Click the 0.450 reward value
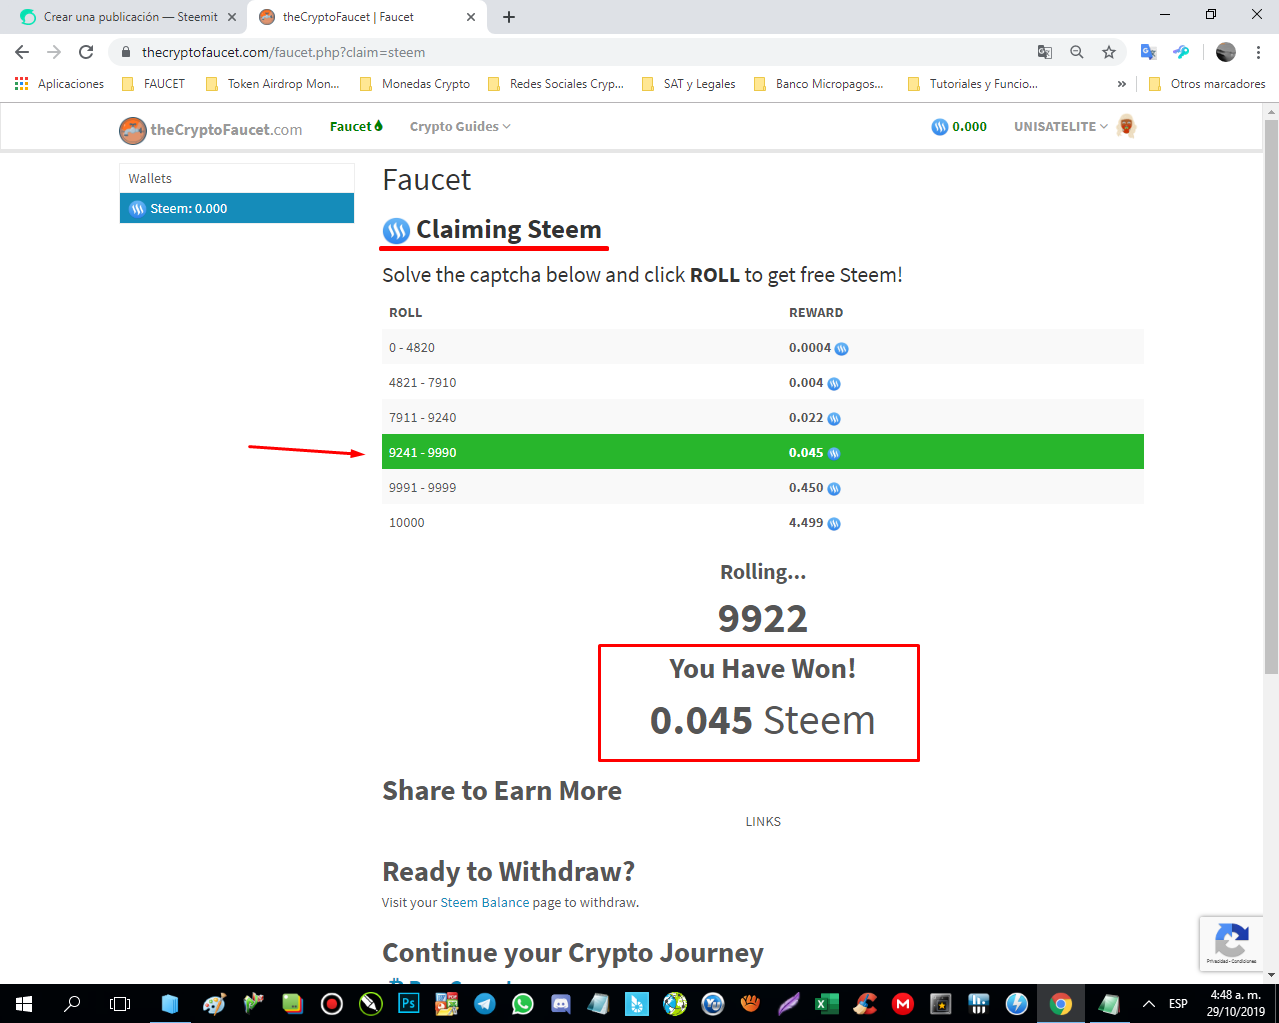 click(x=806, y=488)
